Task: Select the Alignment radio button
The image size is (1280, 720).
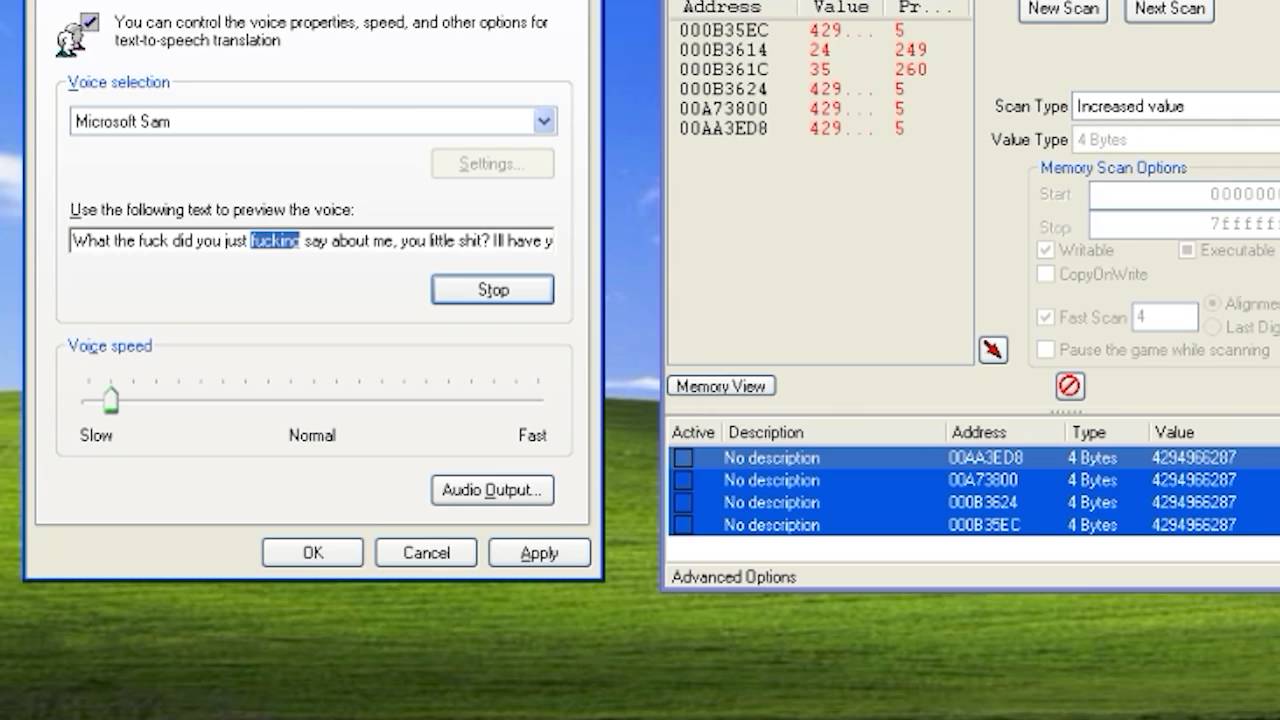Action: click(x=1212, y=303)
